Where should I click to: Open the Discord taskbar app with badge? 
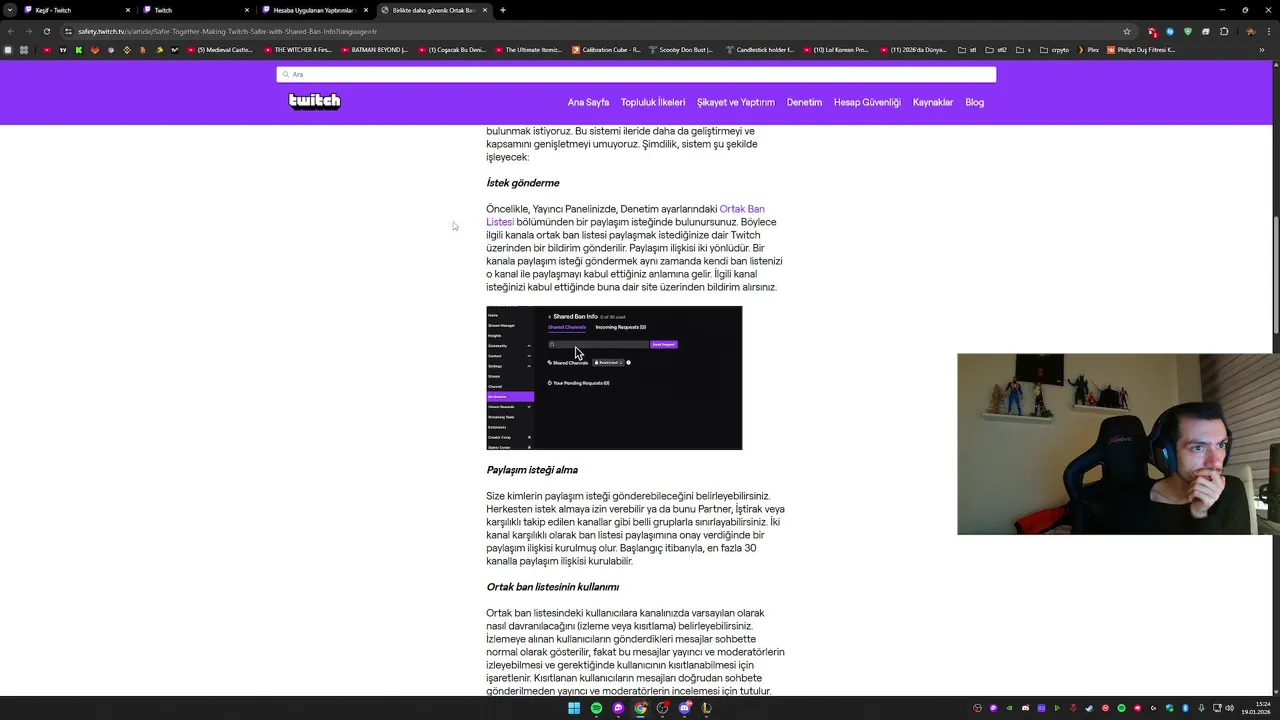pyautogui.click(x=685, y=708)
